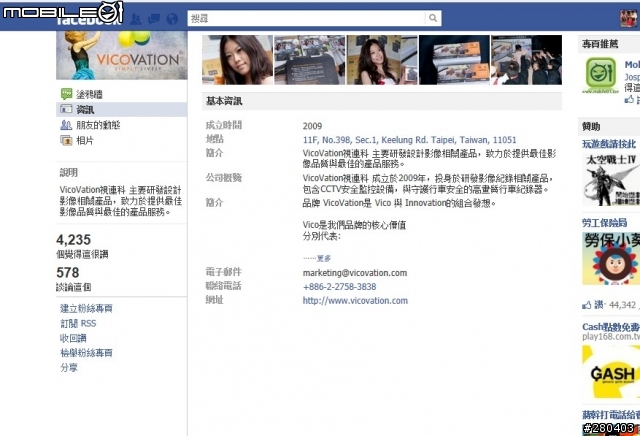Click the wall speech bubble icon
The height and width of the screenshot is (436, 640).
pos(66,94)
